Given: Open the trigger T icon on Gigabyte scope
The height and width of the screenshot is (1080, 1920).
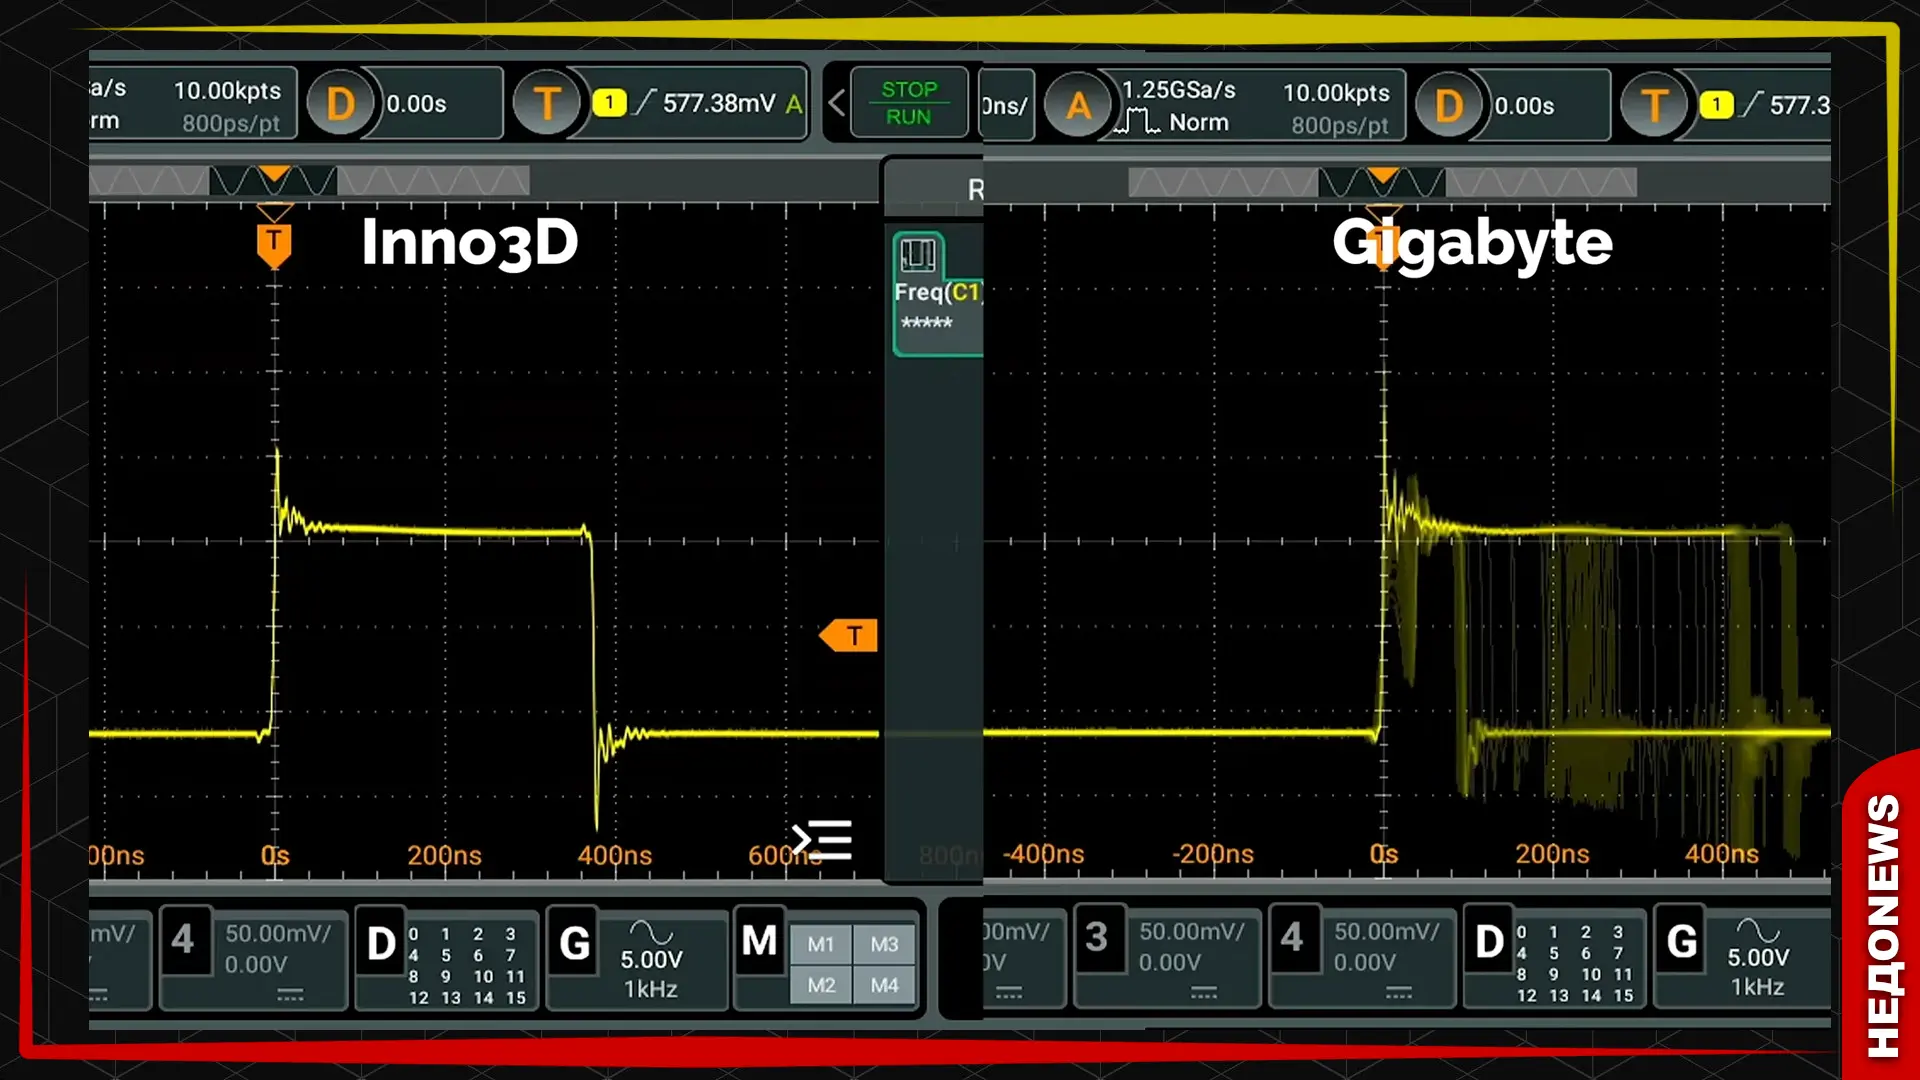Looking at the screenshot, I should coord(1654,105).
